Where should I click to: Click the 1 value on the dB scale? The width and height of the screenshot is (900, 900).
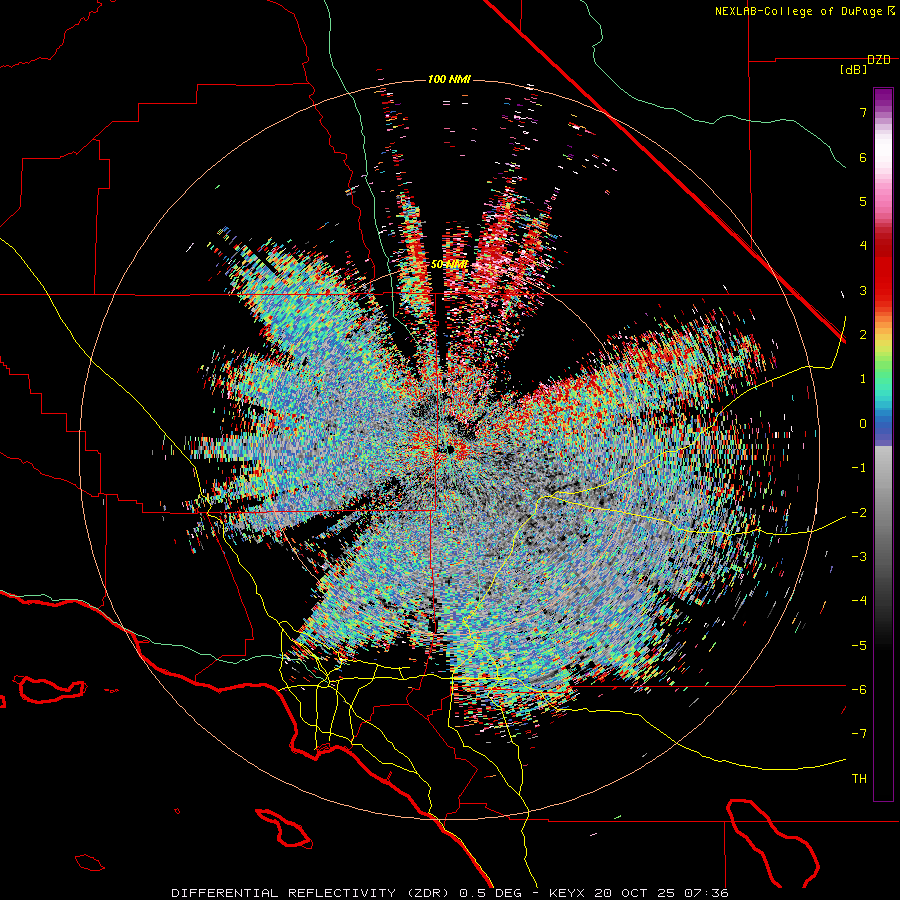[x=863, y=379]
